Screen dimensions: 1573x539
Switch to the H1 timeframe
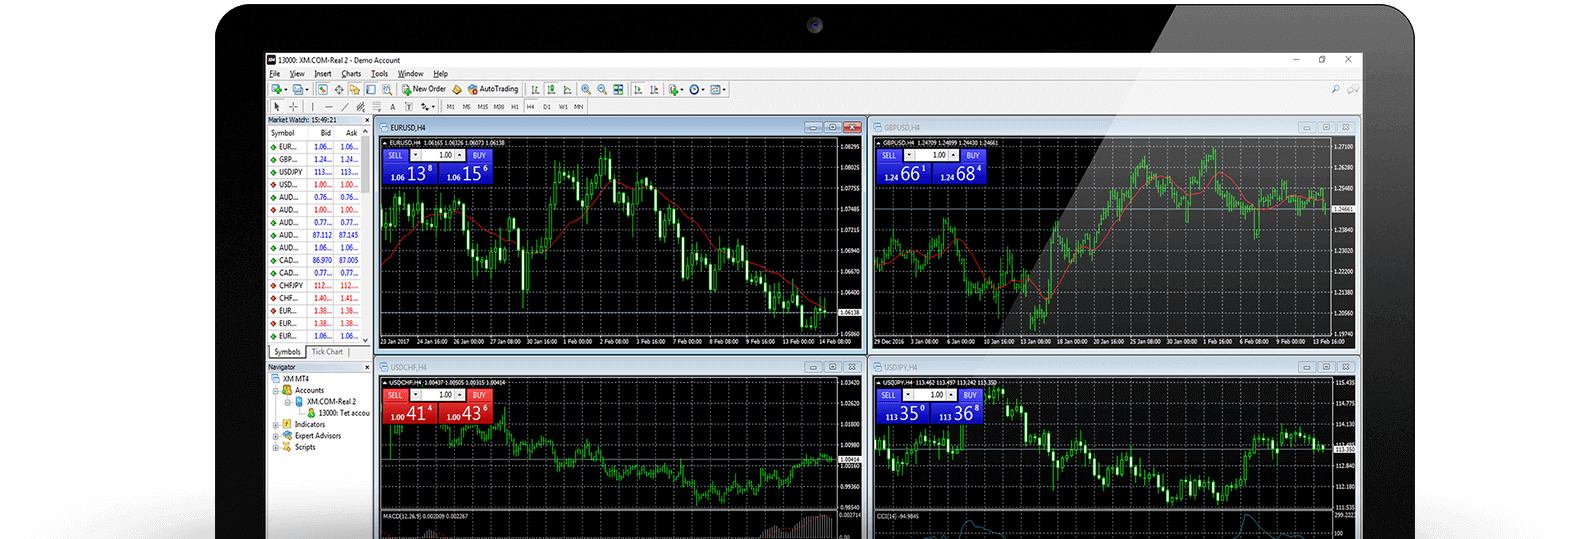click(x=515, y=107)
